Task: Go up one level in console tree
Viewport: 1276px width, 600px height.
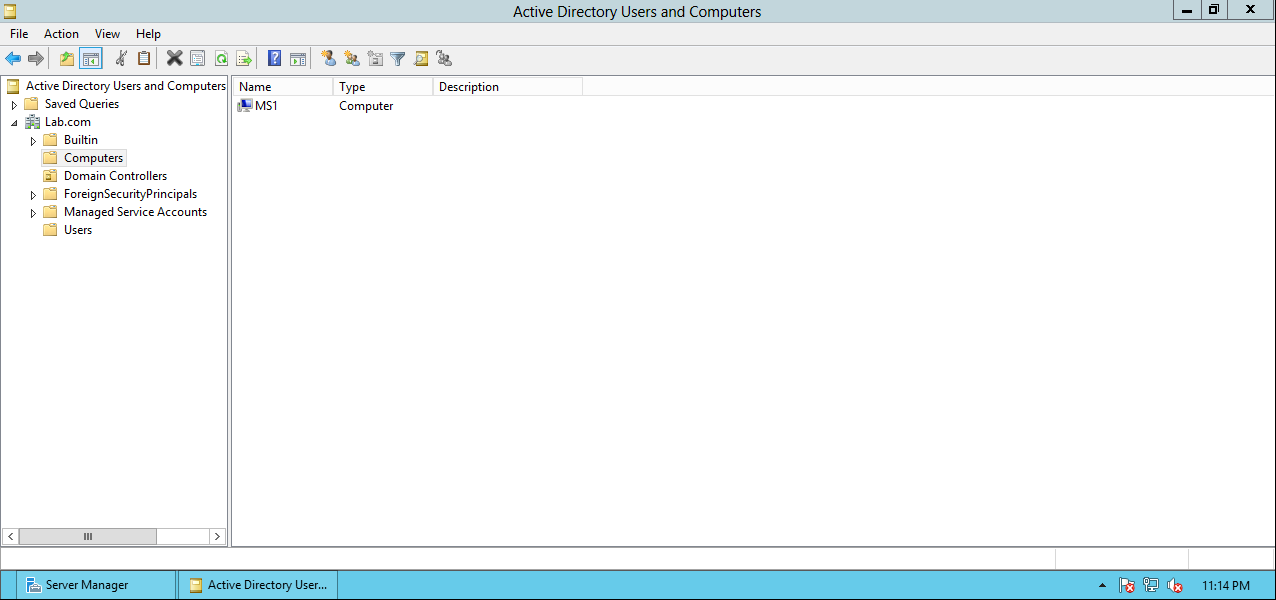Action: [67, 59]
